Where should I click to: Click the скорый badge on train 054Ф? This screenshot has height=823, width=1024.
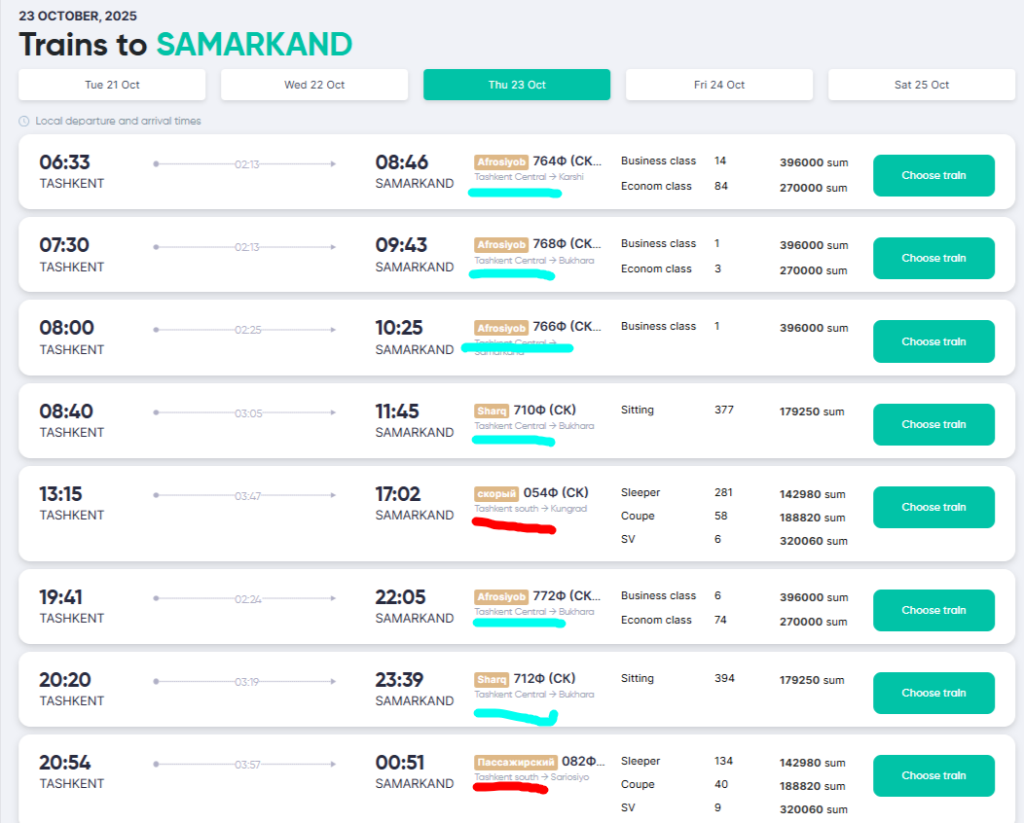tap(497, 493)
